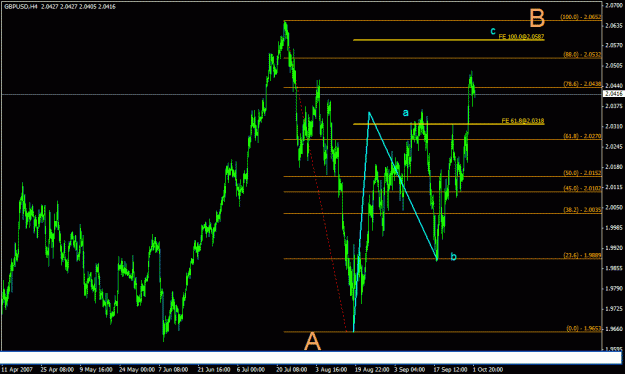This screenshot has width=625, height=374.
Task: Click the 1 Oct 20:00 time label
Action: point(488,370)
